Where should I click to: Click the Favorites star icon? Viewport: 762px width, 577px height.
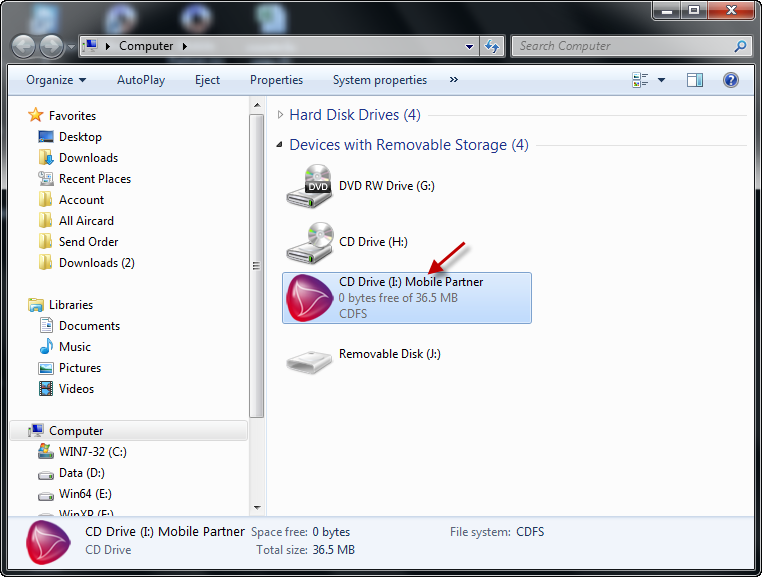coord(35,115)
